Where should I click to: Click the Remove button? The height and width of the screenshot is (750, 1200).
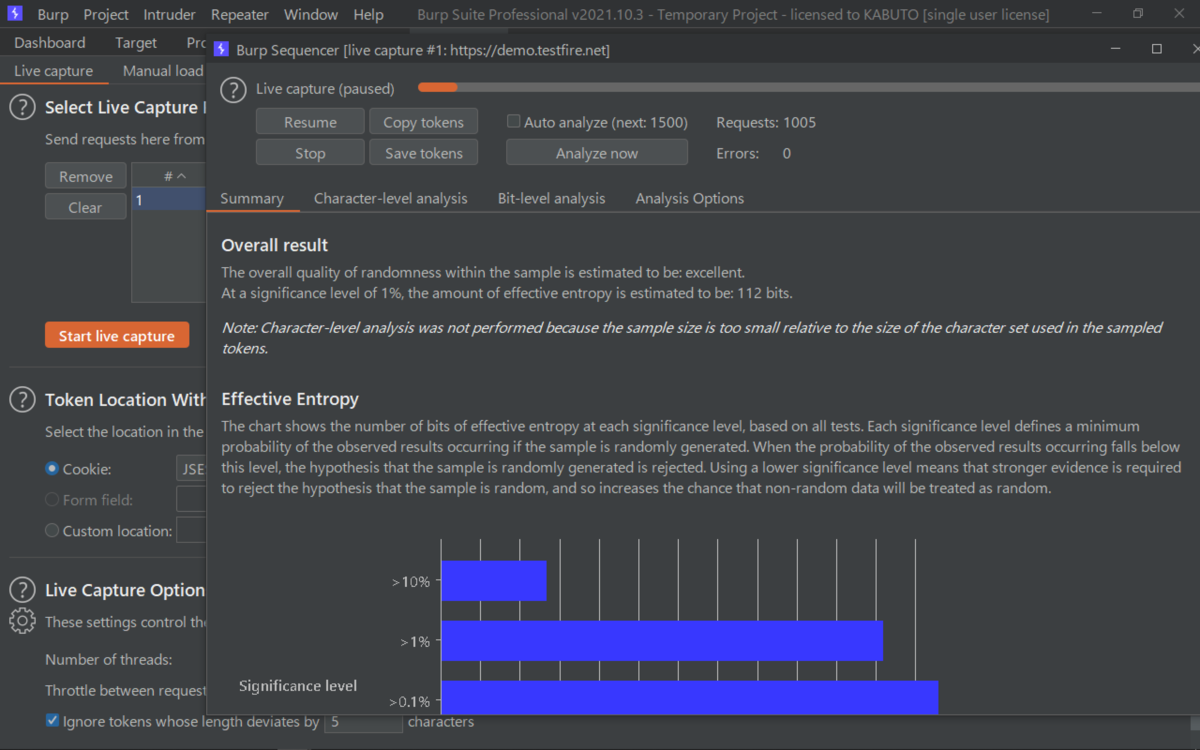(x=86, y=176)
